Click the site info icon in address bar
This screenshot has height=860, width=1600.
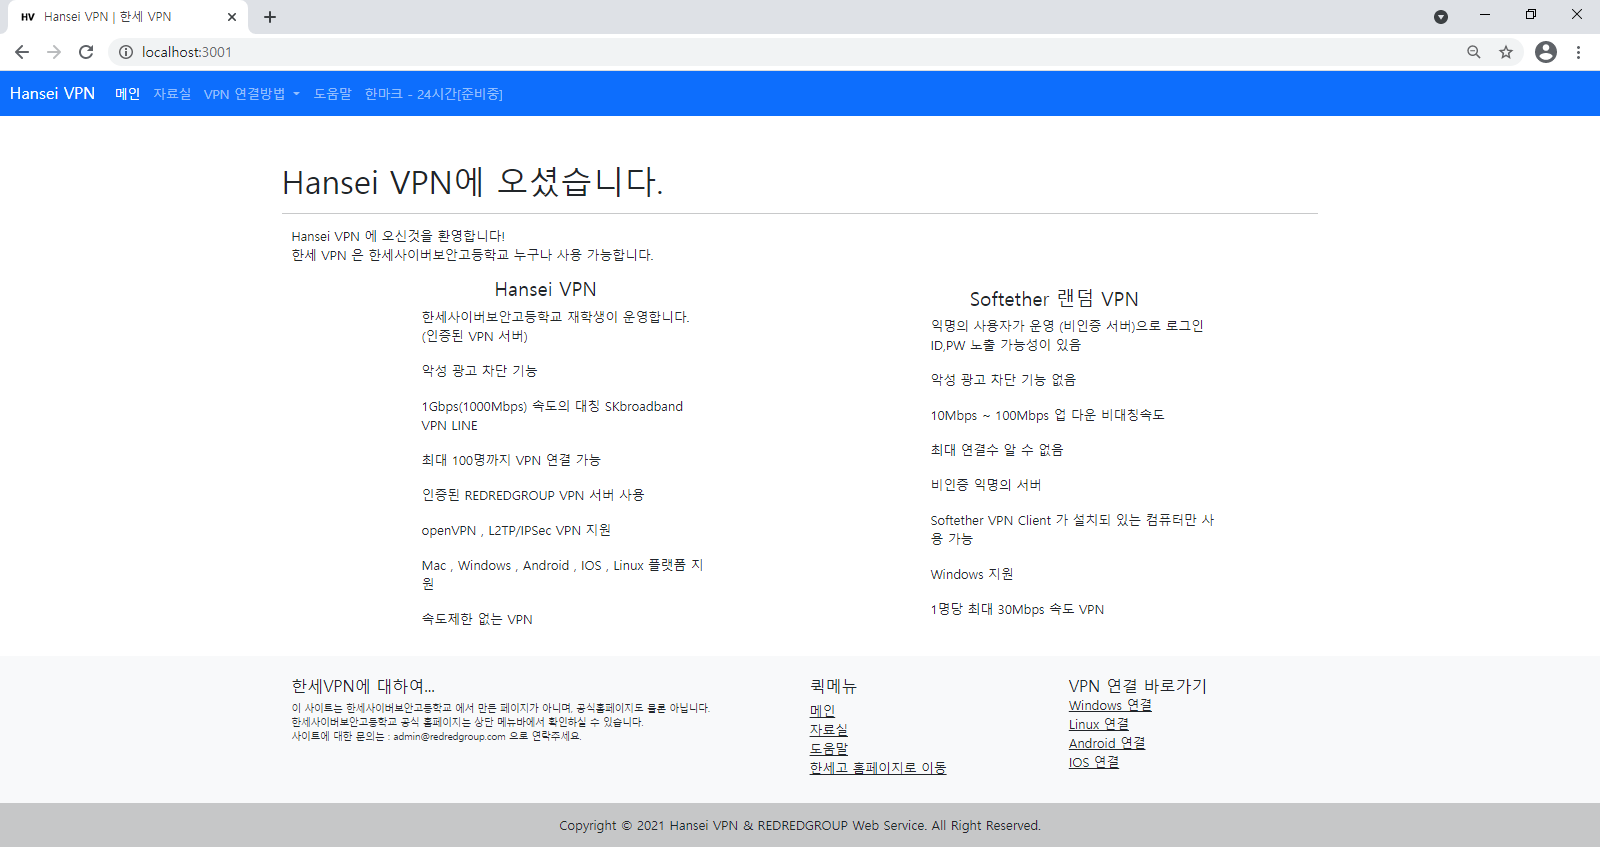pos(126,52)
